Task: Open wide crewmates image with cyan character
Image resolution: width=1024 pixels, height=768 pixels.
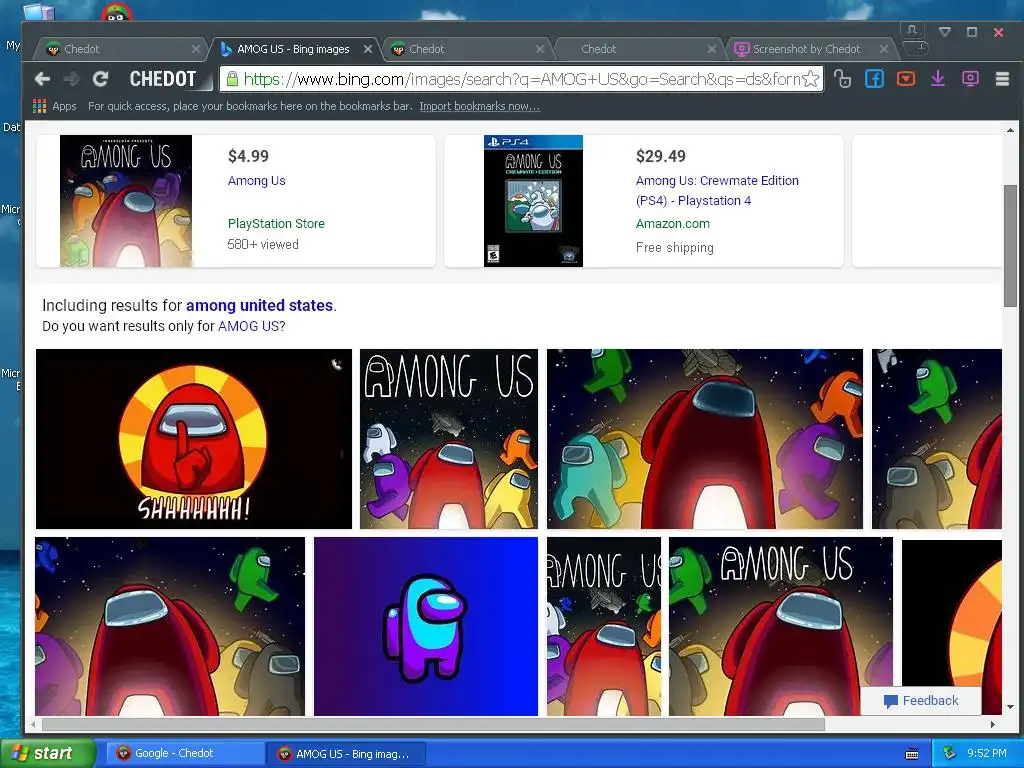Action: point(705,439)
